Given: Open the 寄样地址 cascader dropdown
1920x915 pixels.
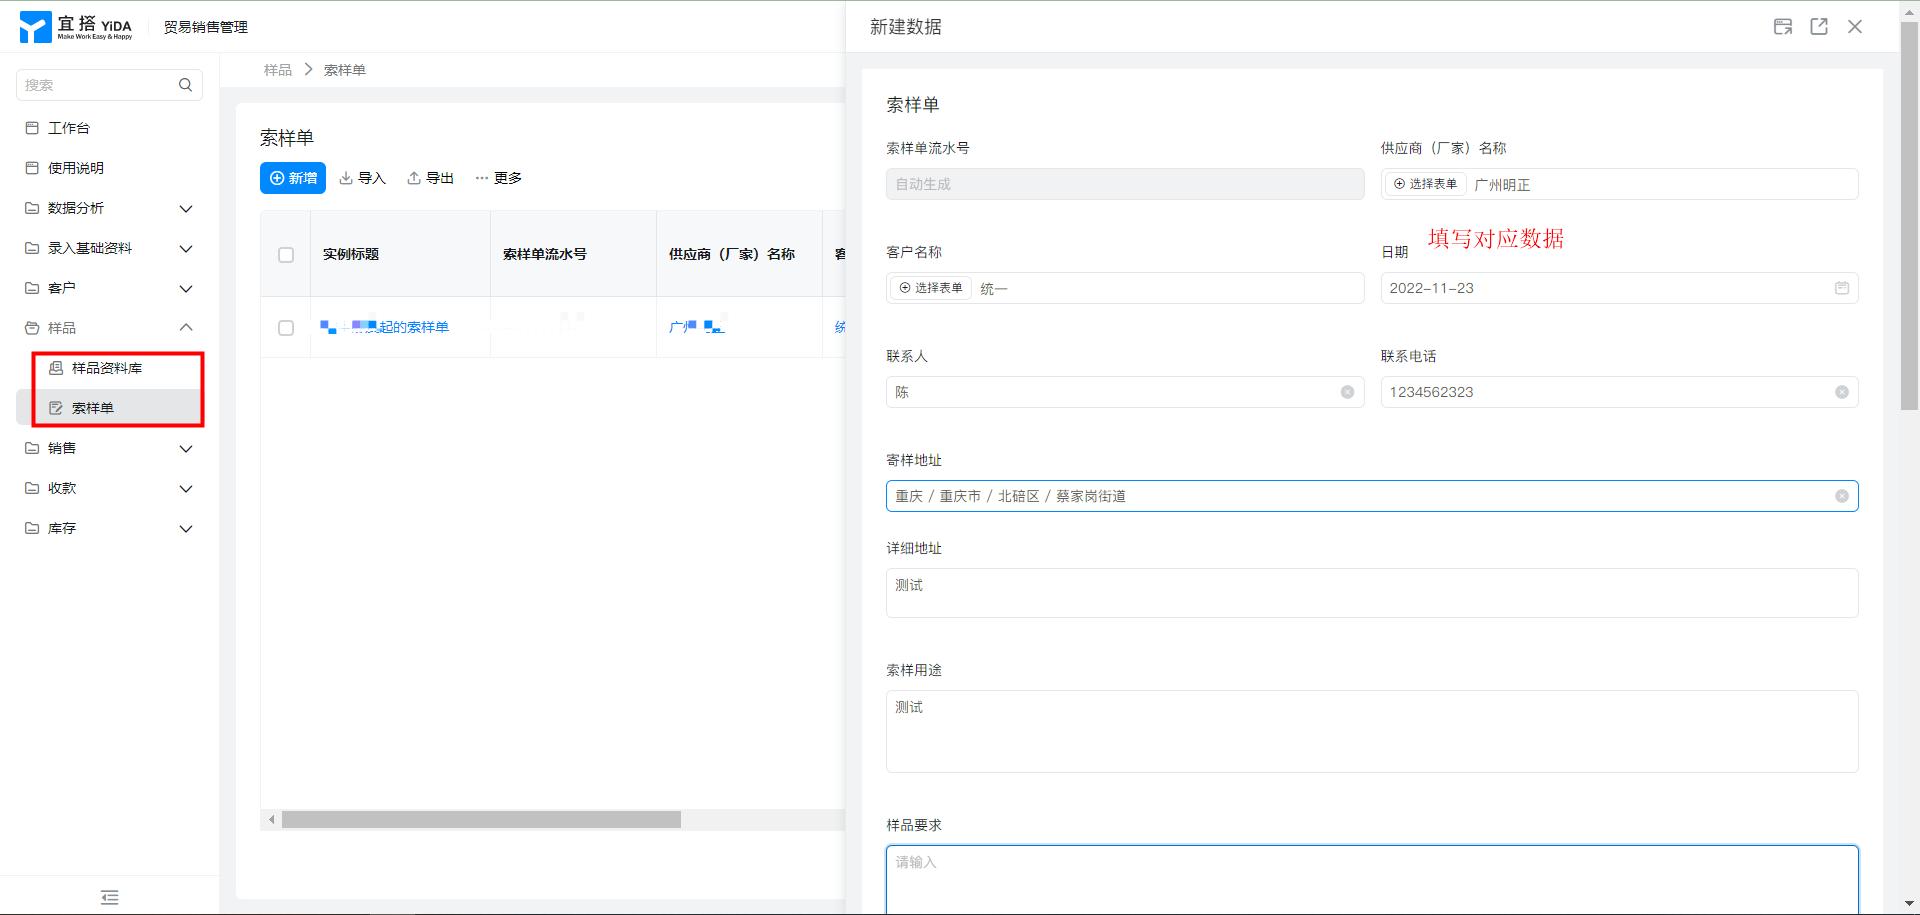Looking at the screenshot, I should tap(1371, 496).
